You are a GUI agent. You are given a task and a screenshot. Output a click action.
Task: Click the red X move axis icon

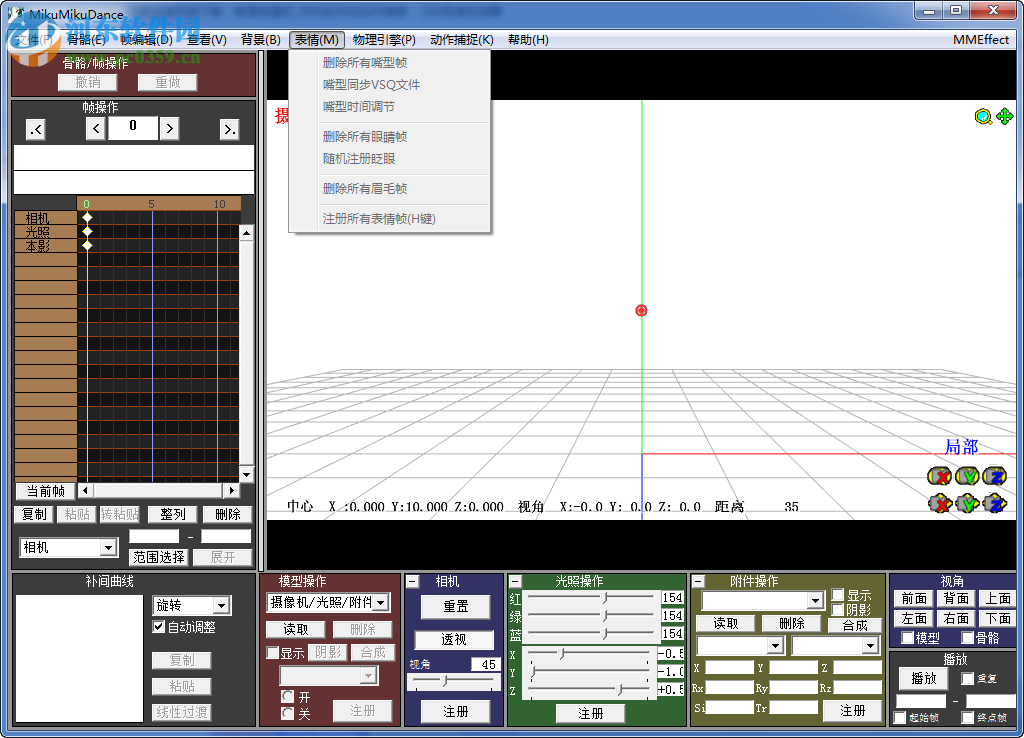click(940, 503)
